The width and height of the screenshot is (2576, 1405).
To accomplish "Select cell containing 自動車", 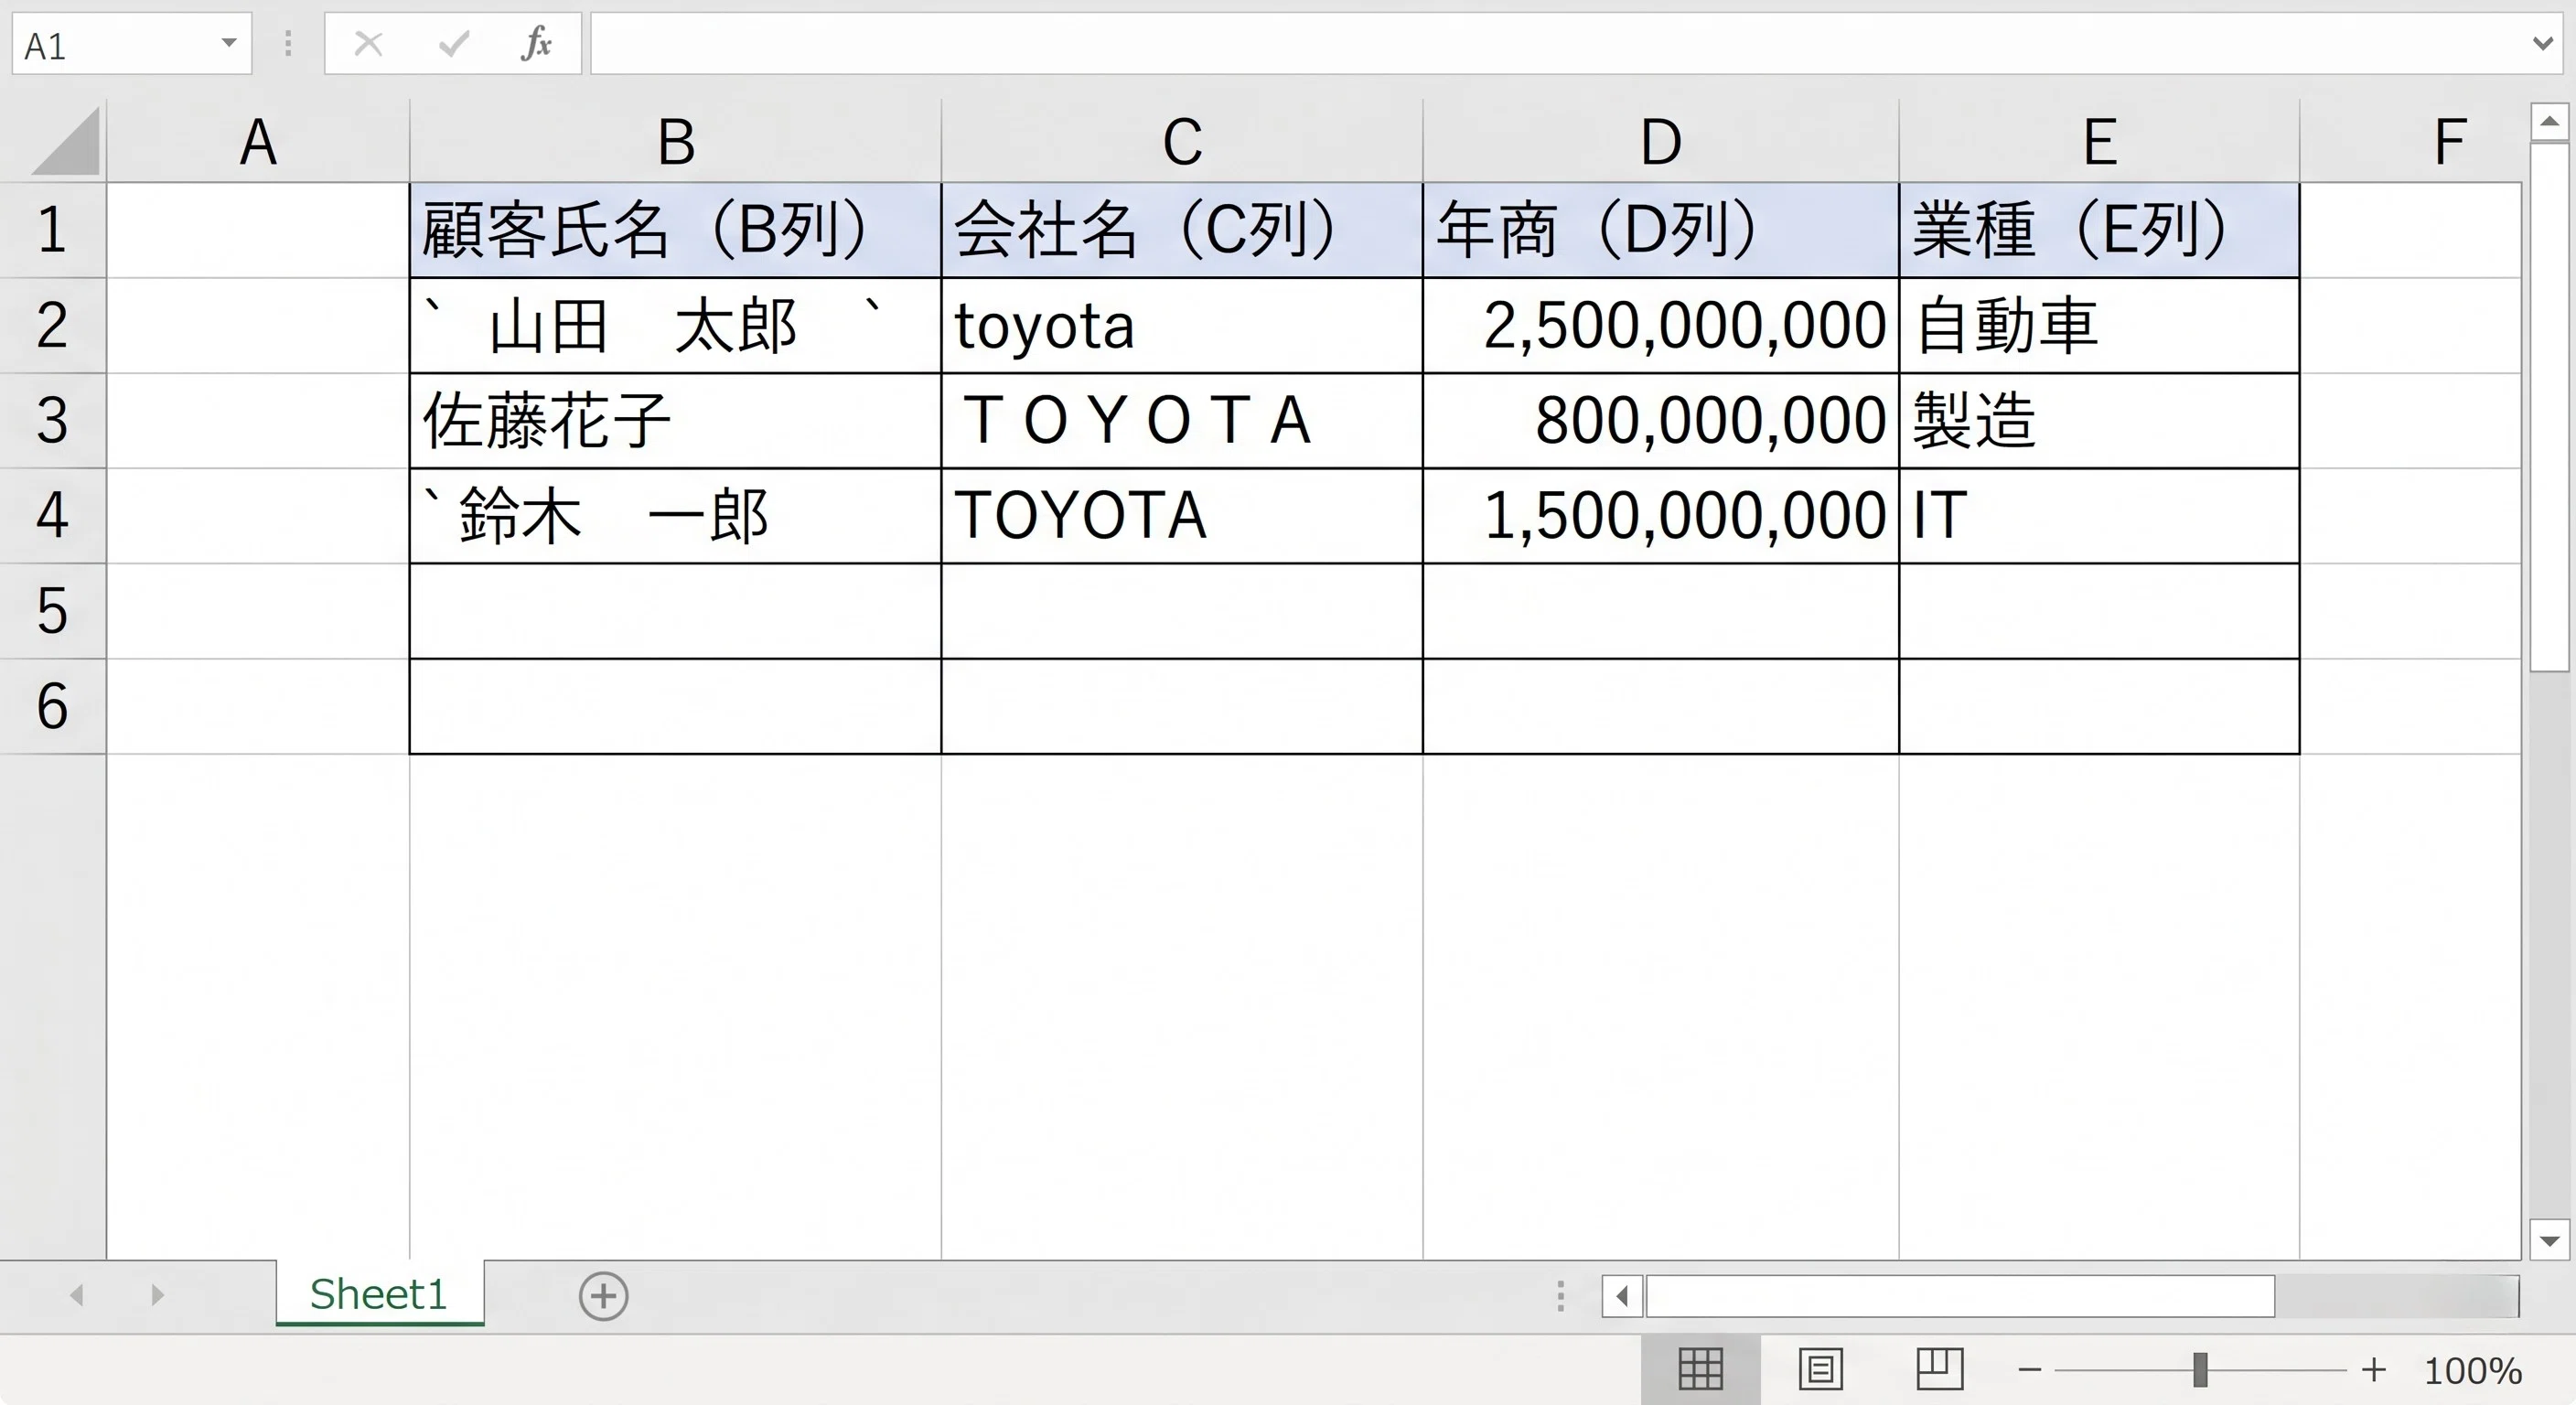I will [2100, 326].
